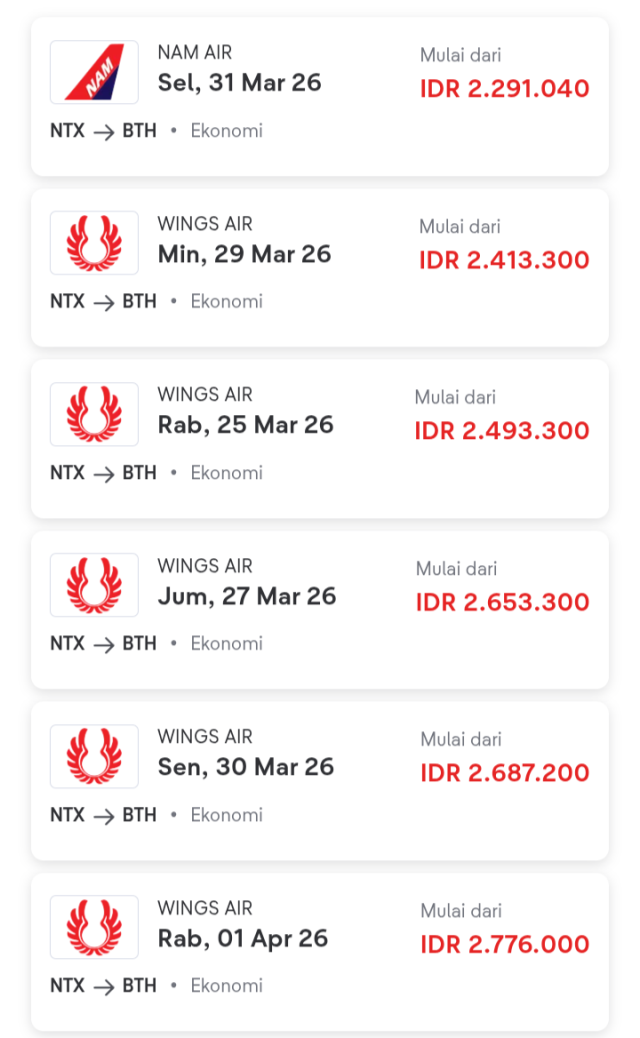Click the NAM Air airline logo
640x1038 pixels.
tap(94, 72)
